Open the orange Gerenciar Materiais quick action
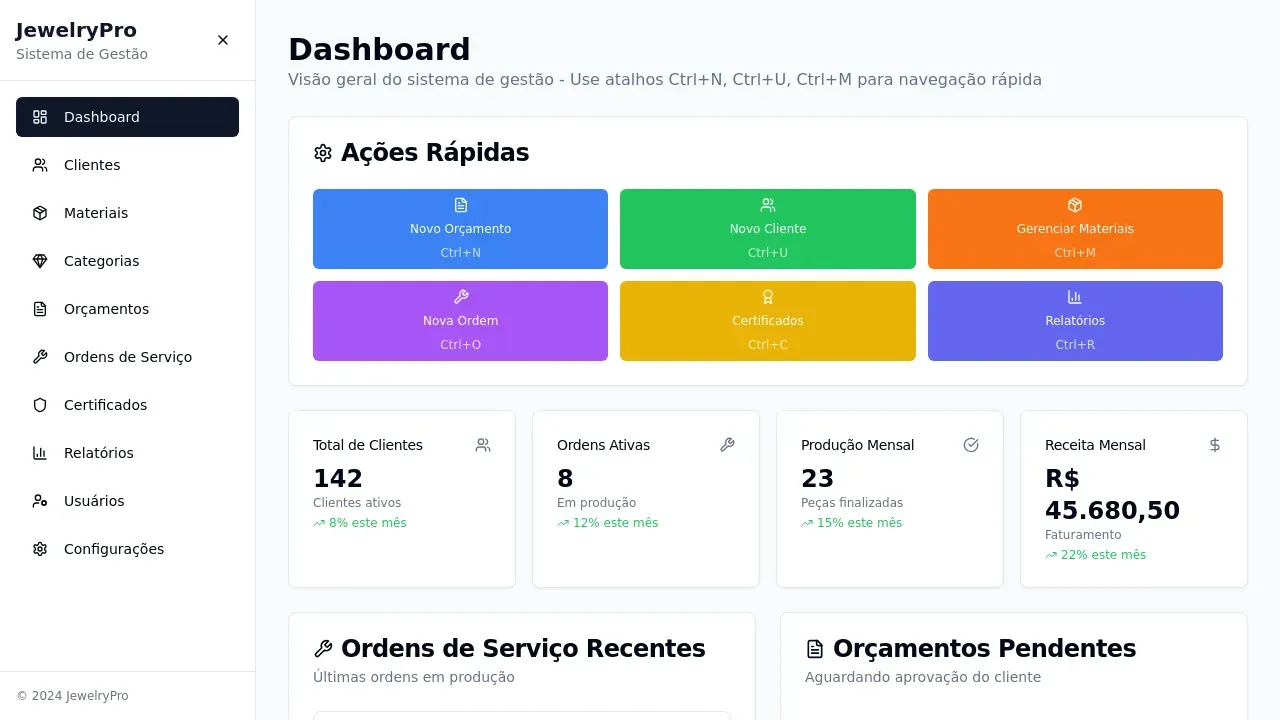The height and width of the screenshot is (720, 1280). [1075, 229]
